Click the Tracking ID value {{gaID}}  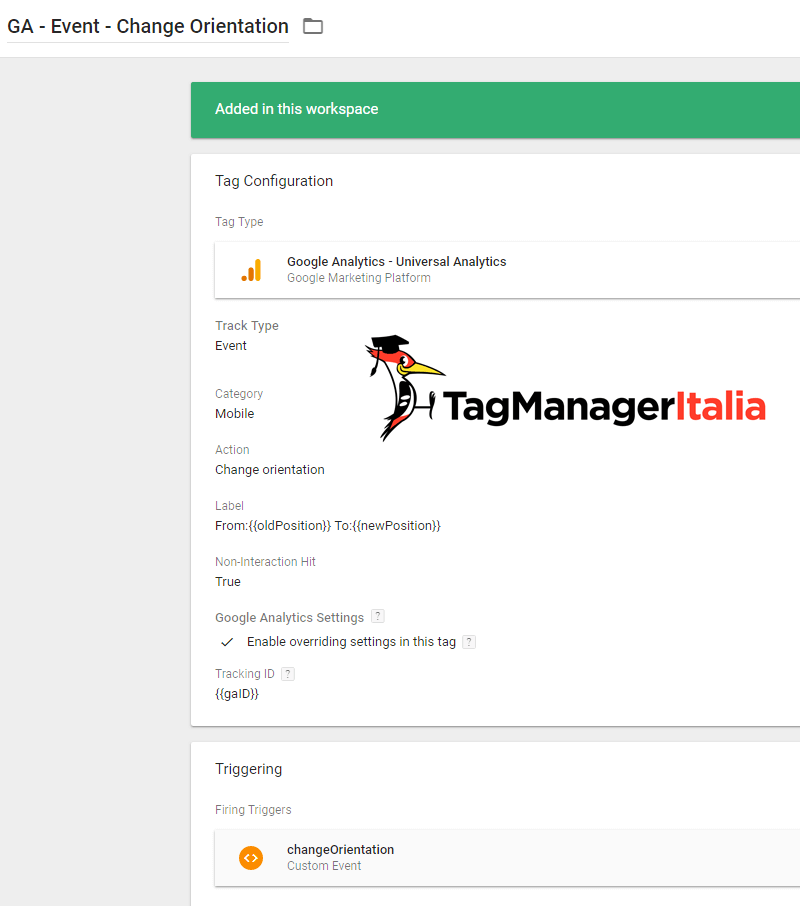coord(237,694)
